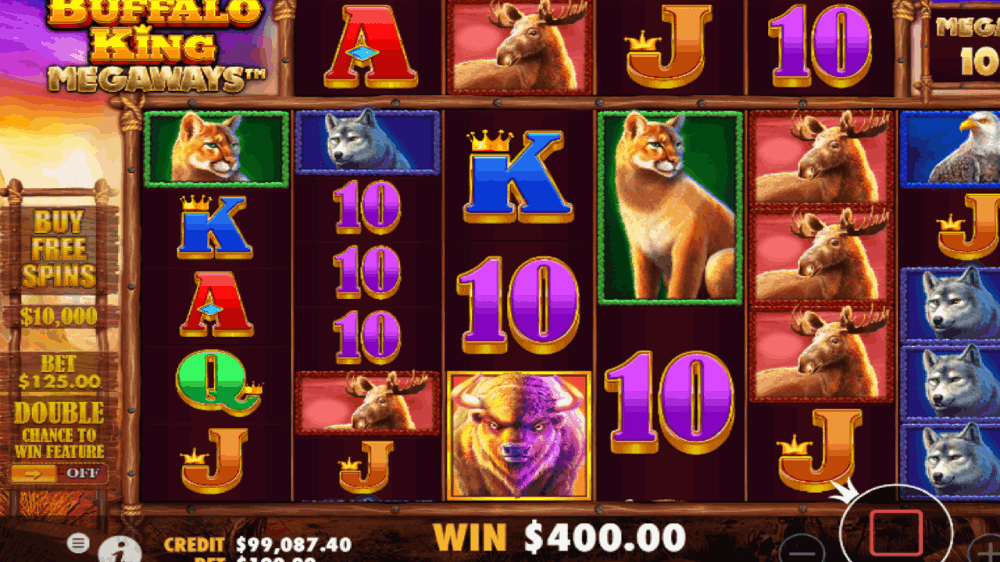Toggle Double Chance feature OFF switch

pos(59,473)
